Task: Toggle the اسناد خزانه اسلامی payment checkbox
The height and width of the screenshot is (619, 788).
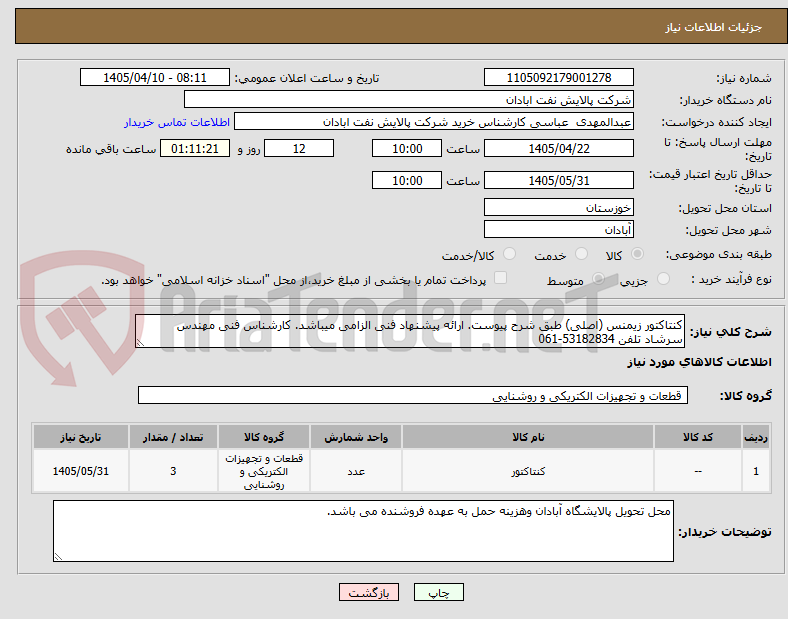Action: point(501,278)
